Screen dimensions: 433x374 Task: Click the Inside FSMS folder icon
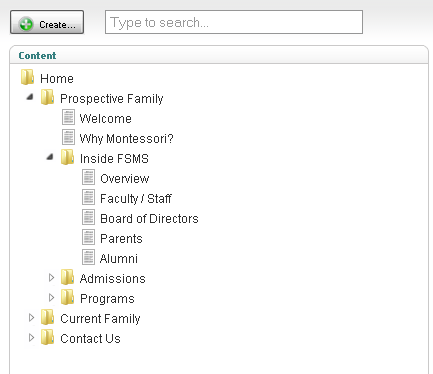tap(67, 157)
